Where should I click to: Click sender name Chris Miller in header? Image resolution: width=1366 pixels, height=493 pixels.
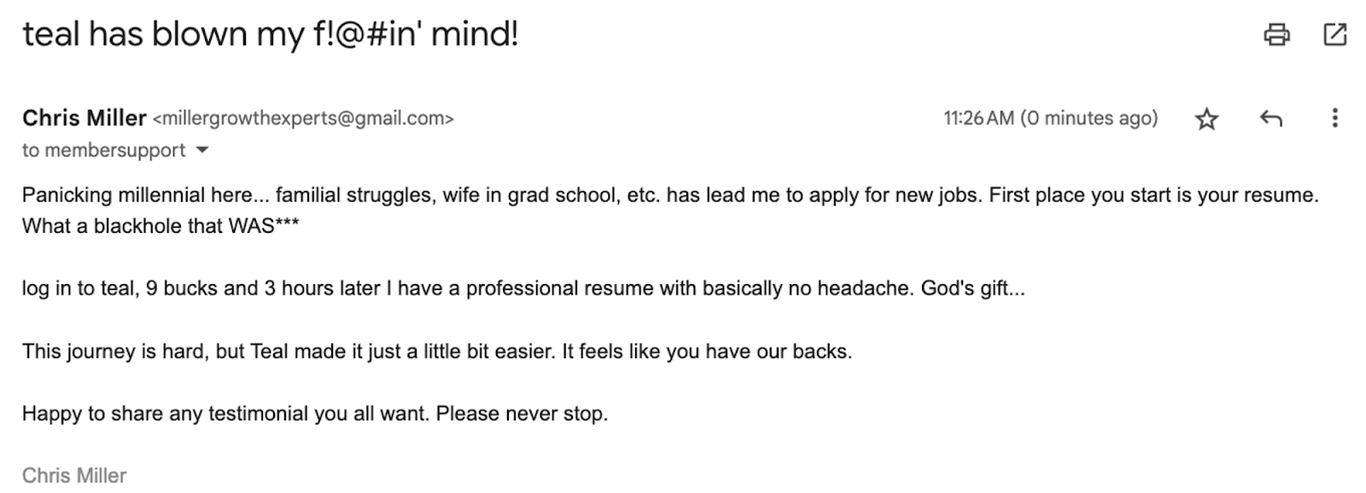(x=84, y=118)
